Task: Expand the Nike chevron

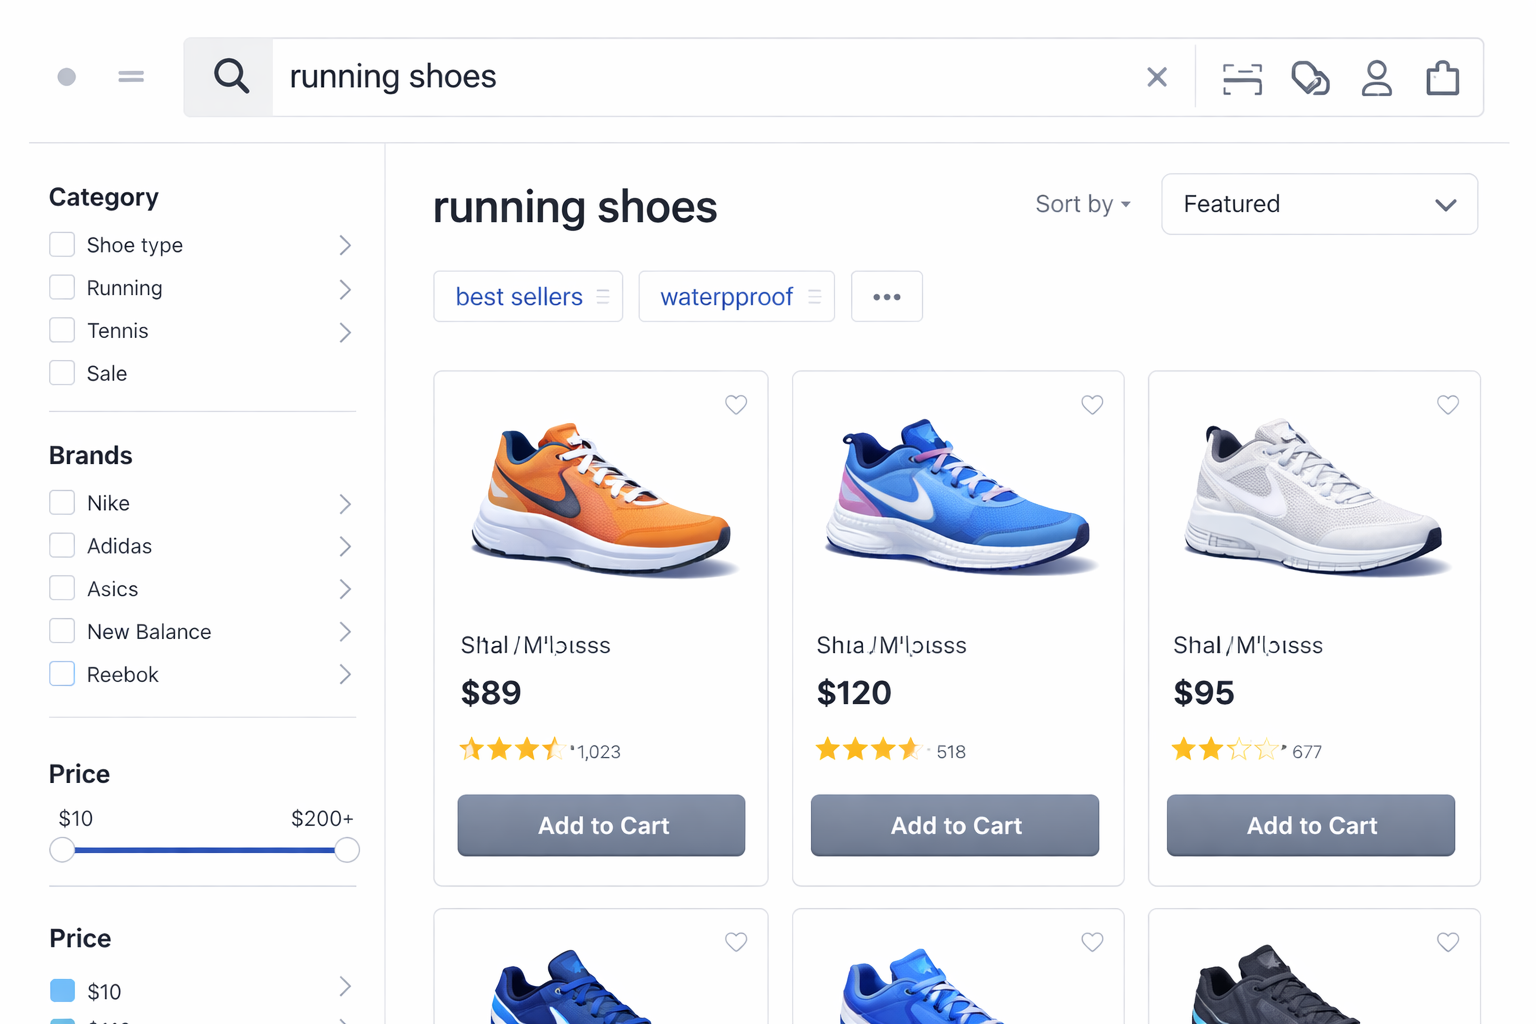Action: point(345,504)
